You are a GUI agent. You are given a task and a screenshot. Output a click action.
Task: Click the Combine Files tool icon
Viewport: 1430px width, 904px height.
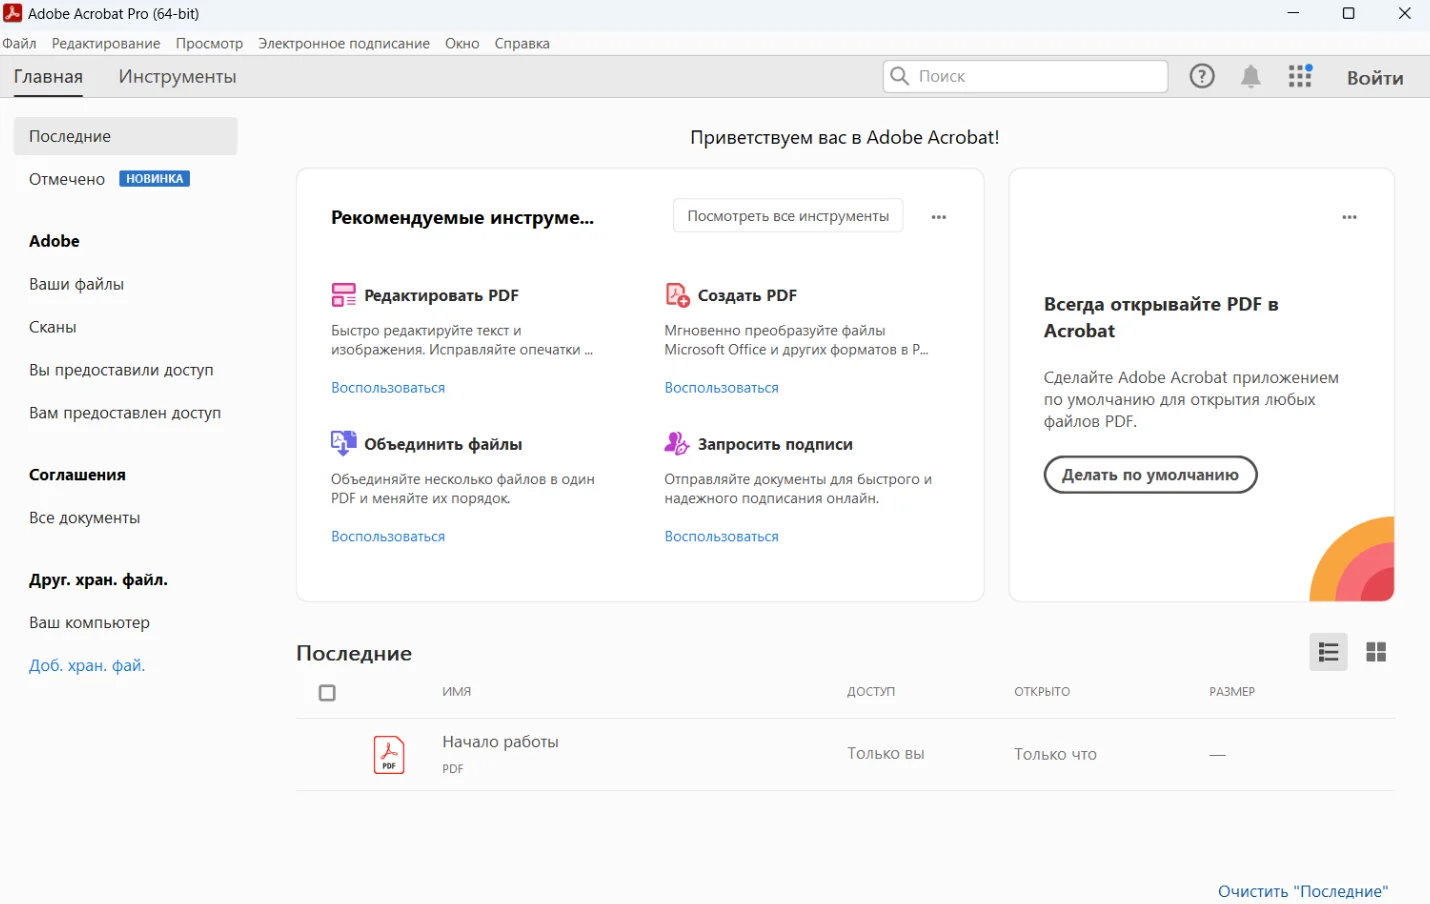(344, 443)
